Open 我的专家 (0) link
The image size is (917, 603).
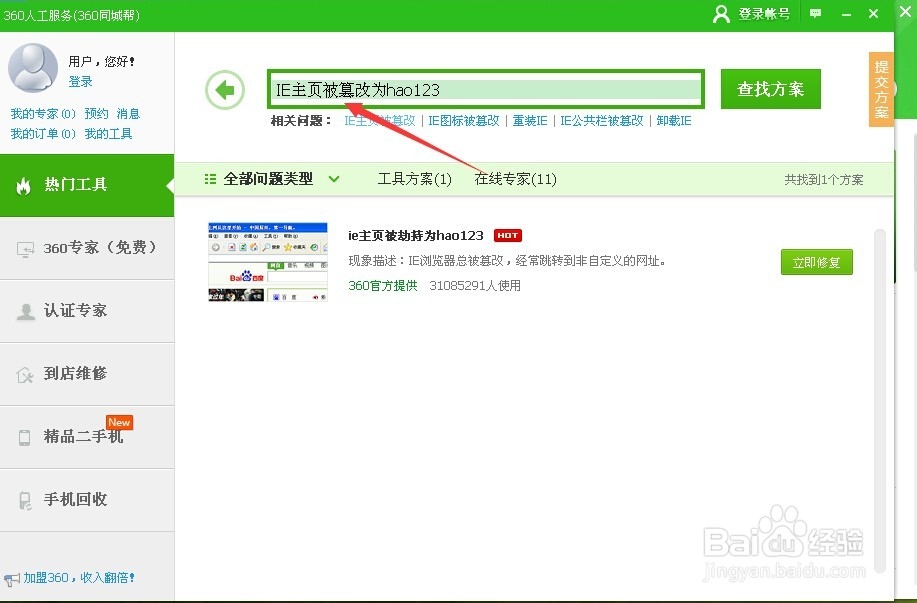[43, 113]
